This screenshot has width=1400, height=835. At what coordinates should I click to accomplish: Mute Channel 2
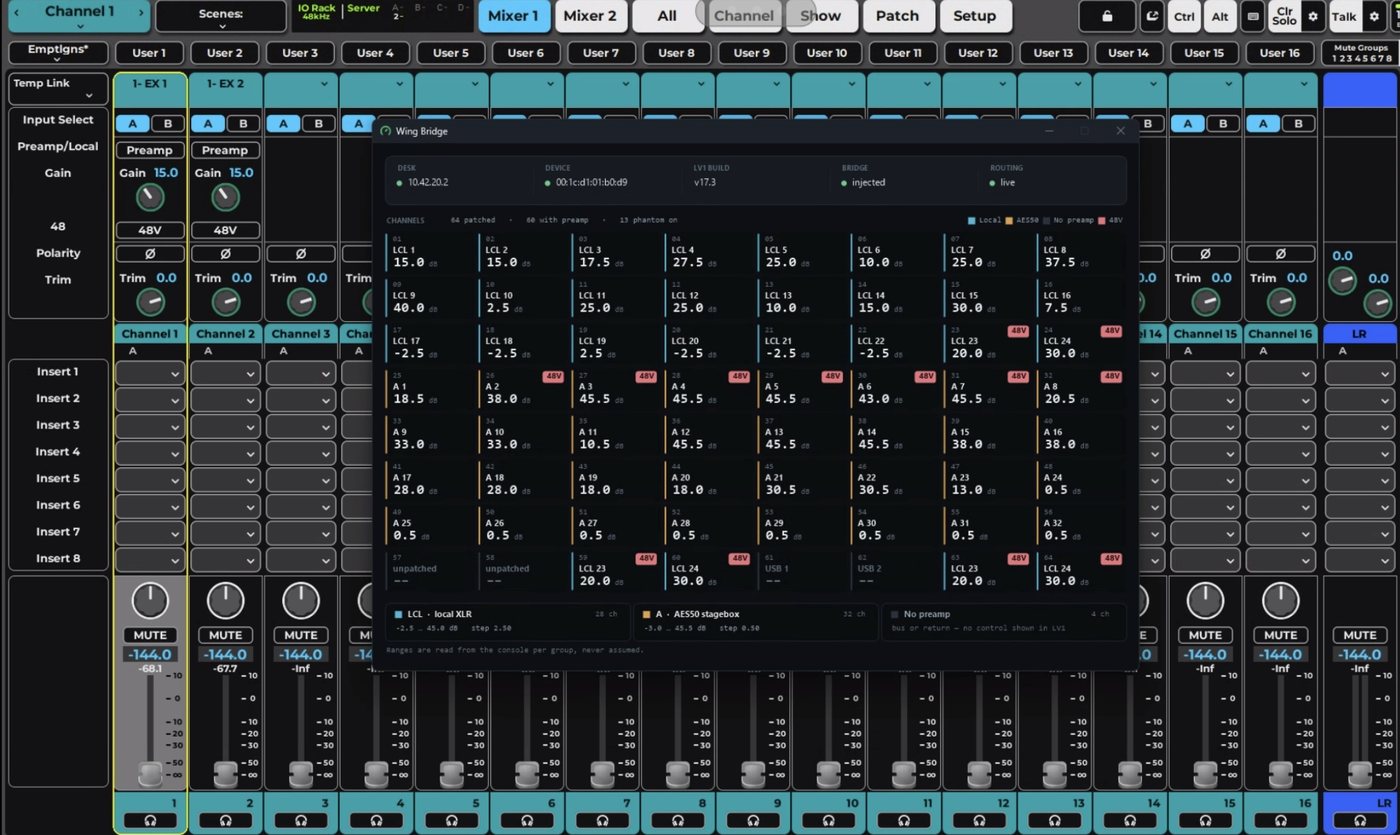(x=225, y=635)
